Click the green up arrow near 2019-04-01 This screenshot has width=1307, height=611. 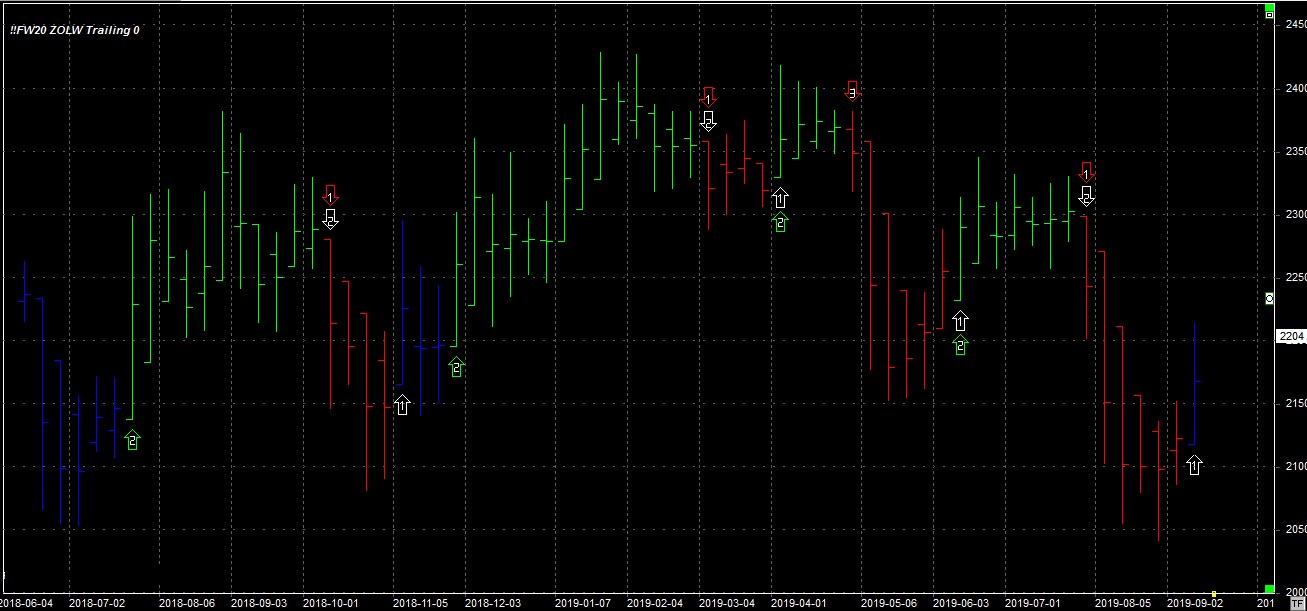[x=780, y=222]
